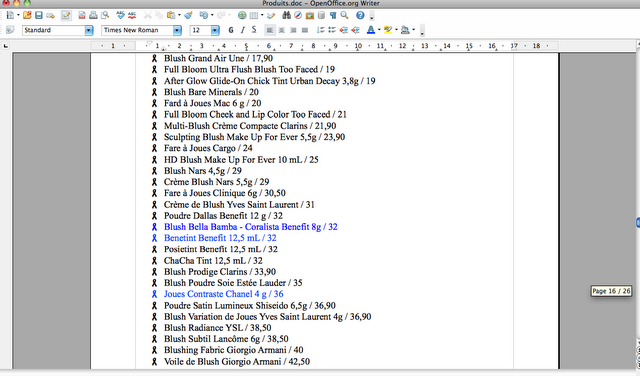Viewport: 640px width, 376px height.
Task: Toggle Nonprinting Characters pilcrow icon
Action: point(333,16)
